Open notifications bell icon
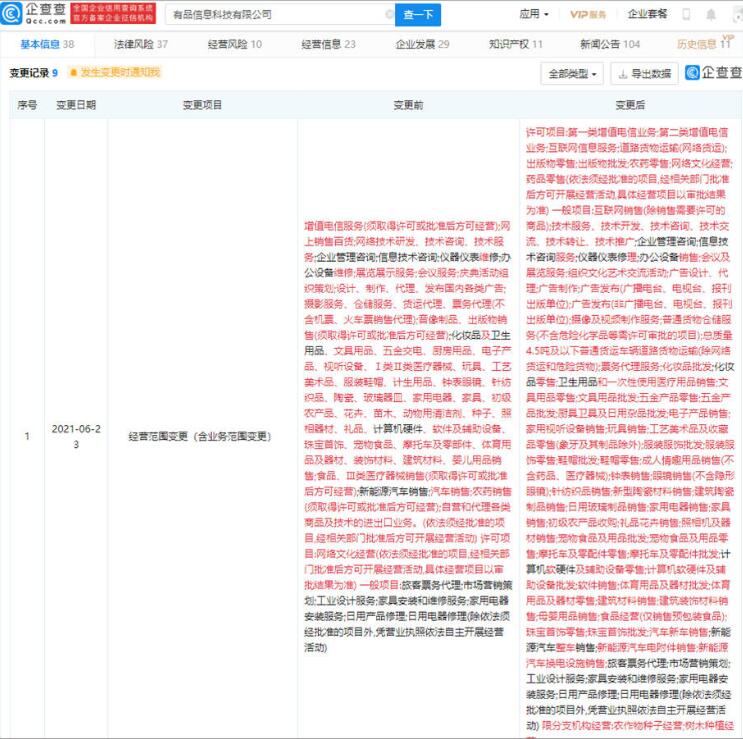The image size is (743, 739). 711,15
